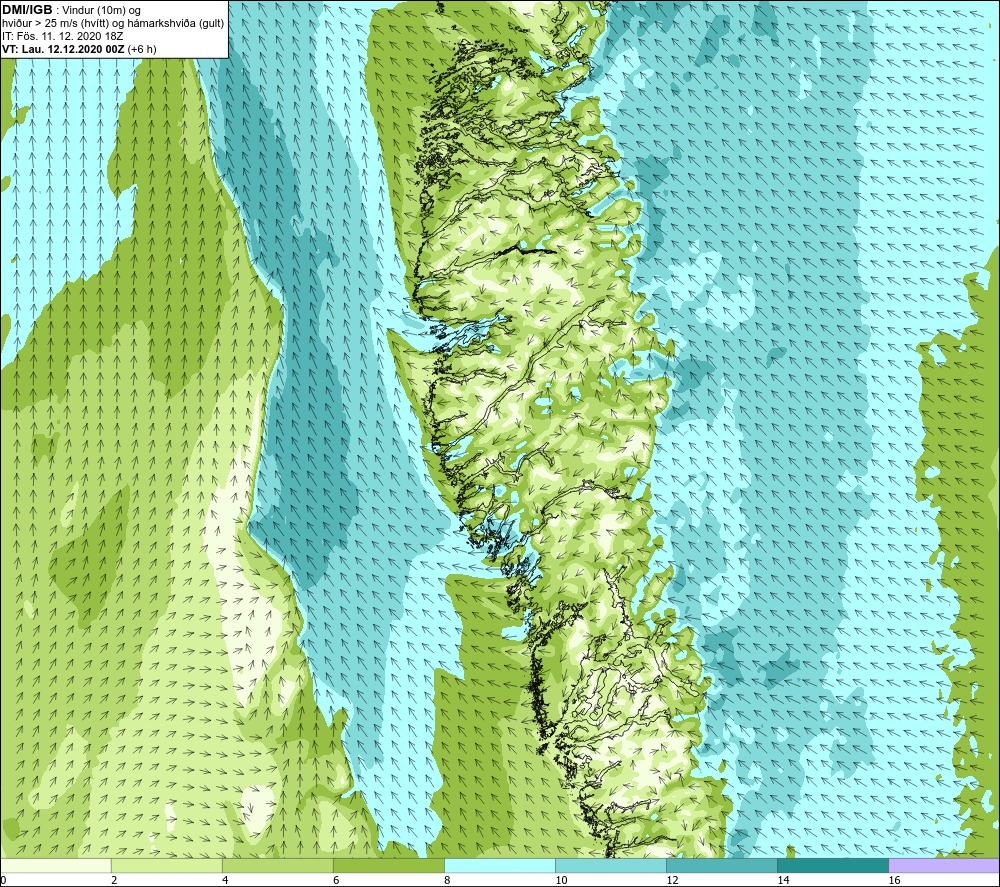1000x887 pixels.
Task: Click the 8–10 m/s pale cyan swatch
Action: [x=499, y=865]
